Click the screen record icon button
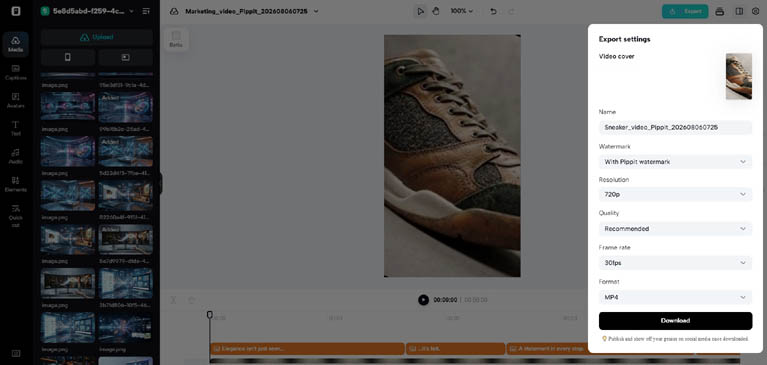Image resolution: width=767 pixels, height=365 pixels. coord(126,57)
